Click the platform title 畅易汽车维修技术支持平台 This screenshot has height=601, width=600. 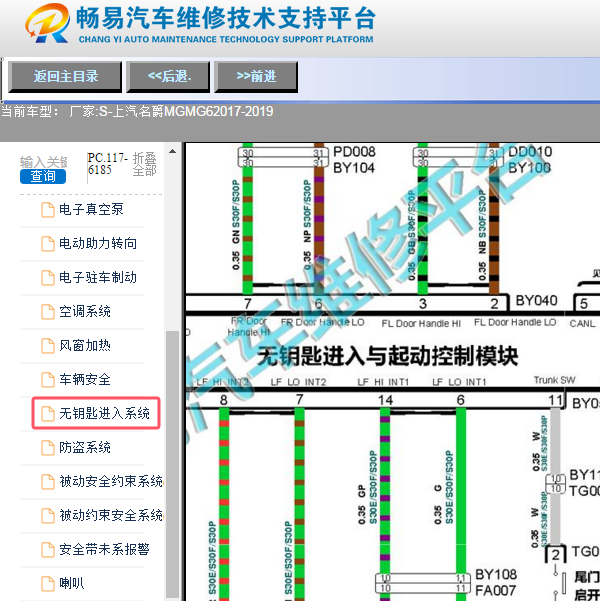click(226, 18)
